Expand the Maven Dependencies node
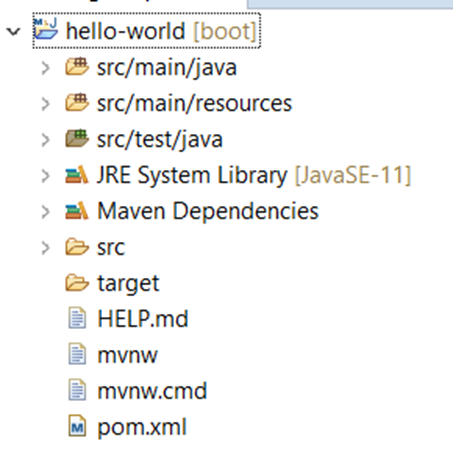The image size is (453, 463). [x=45, y=212]
